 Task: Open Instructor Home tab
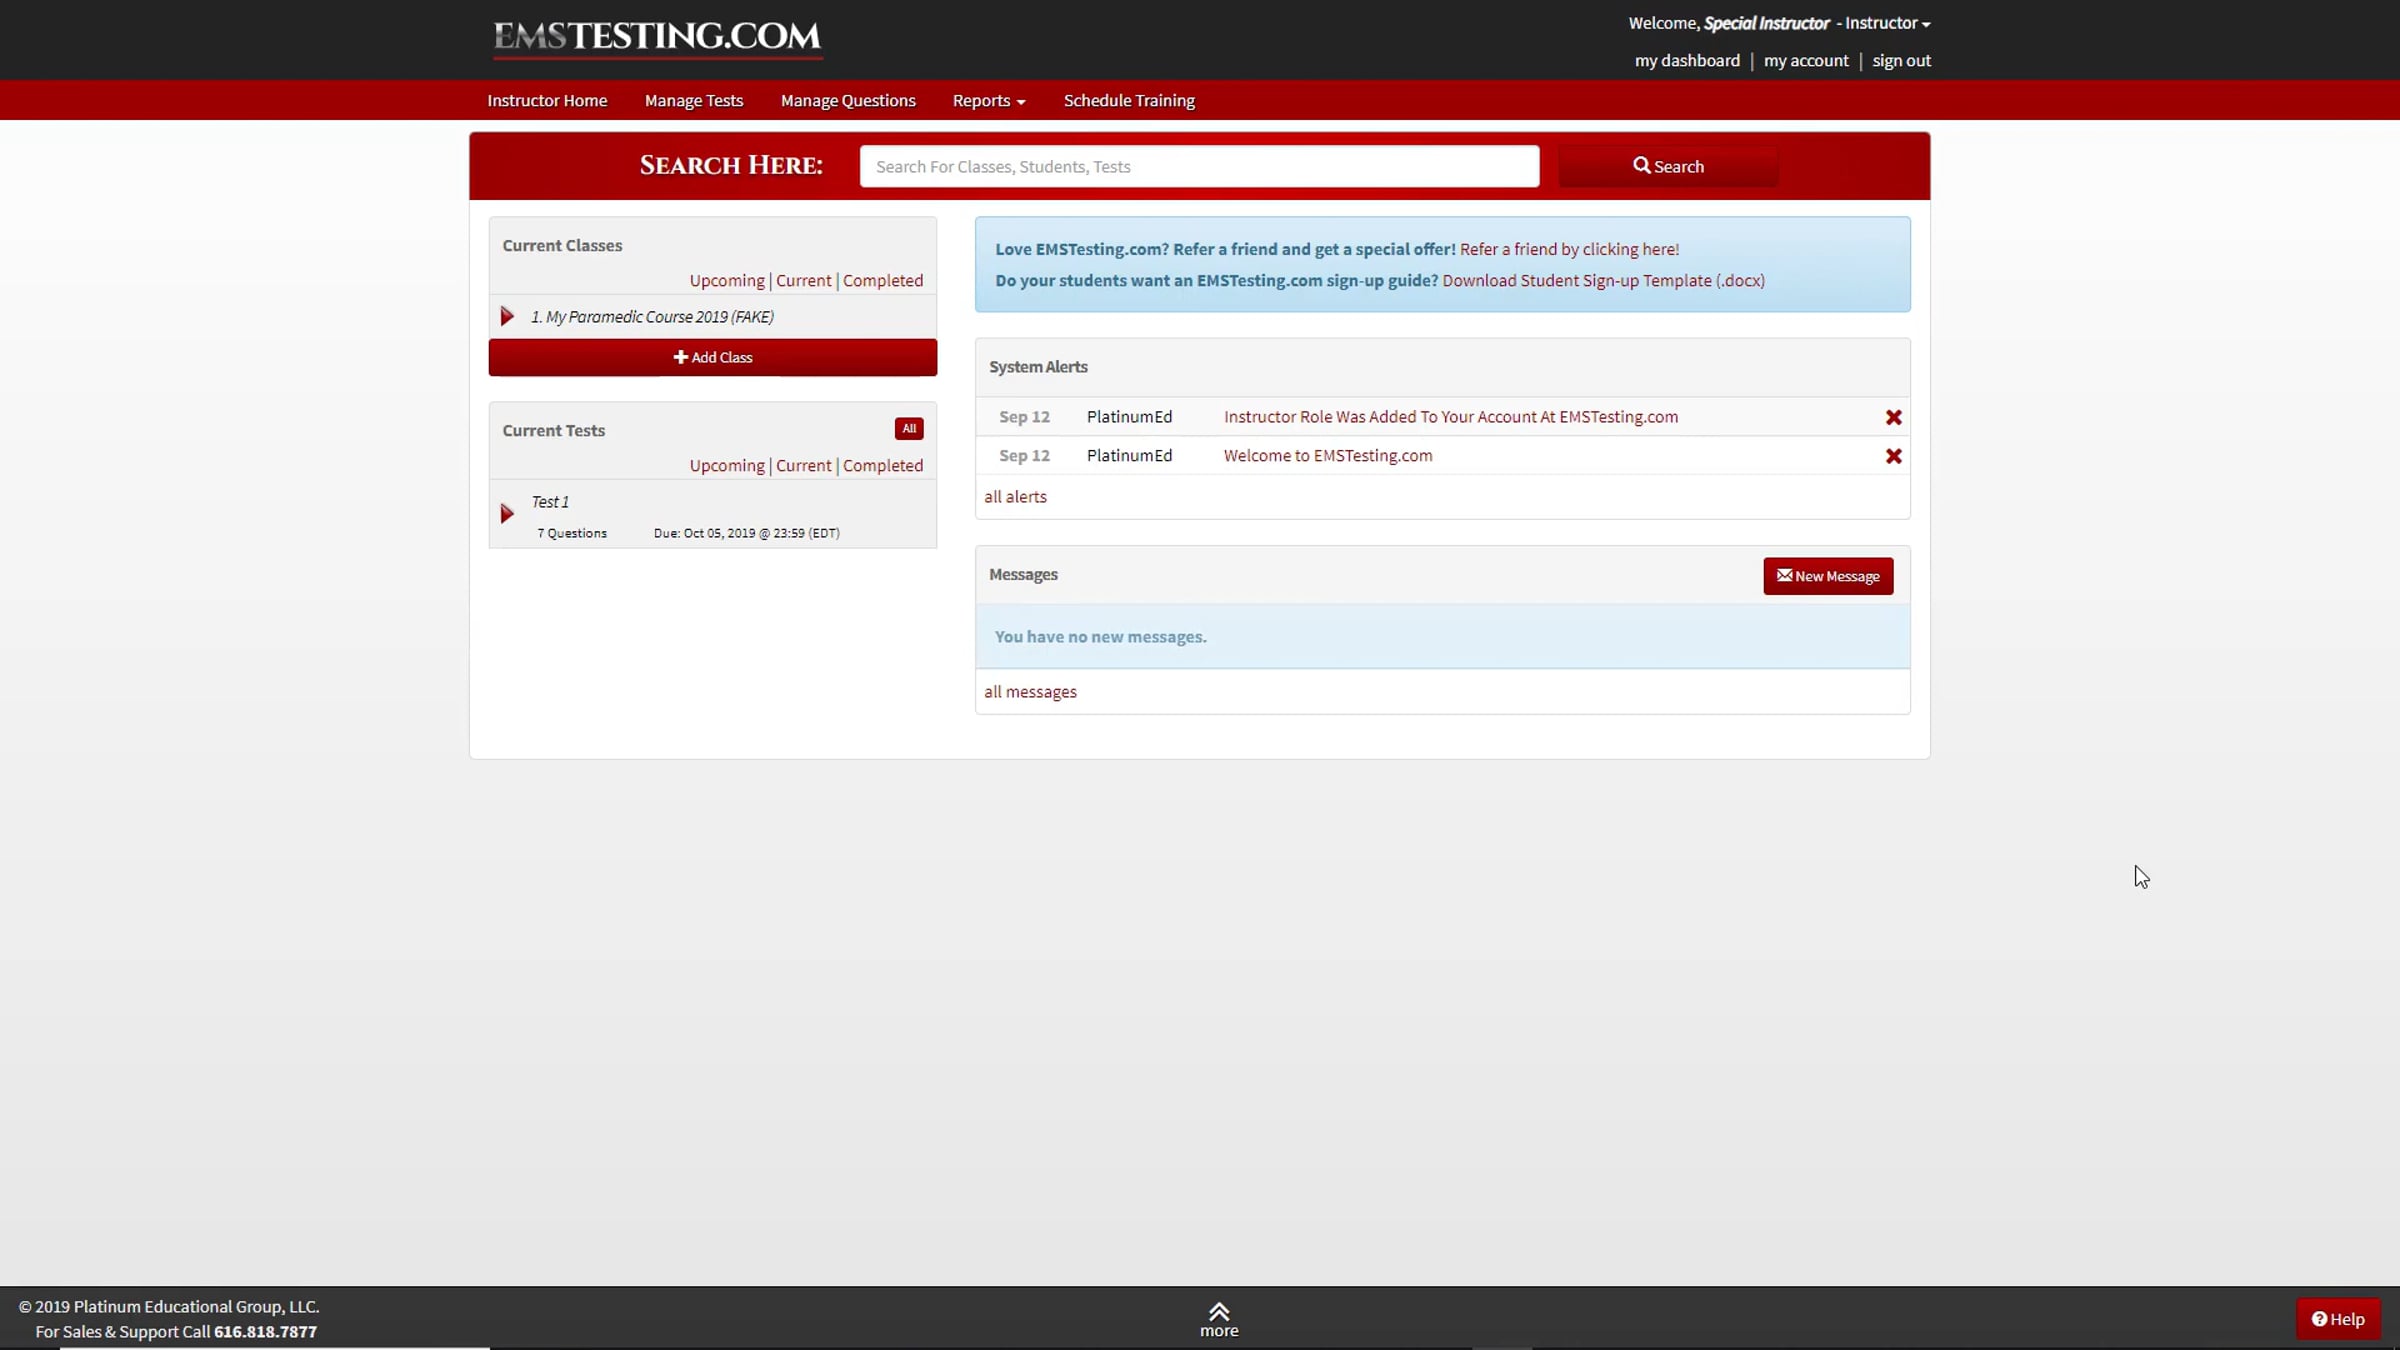click(547, 100)
